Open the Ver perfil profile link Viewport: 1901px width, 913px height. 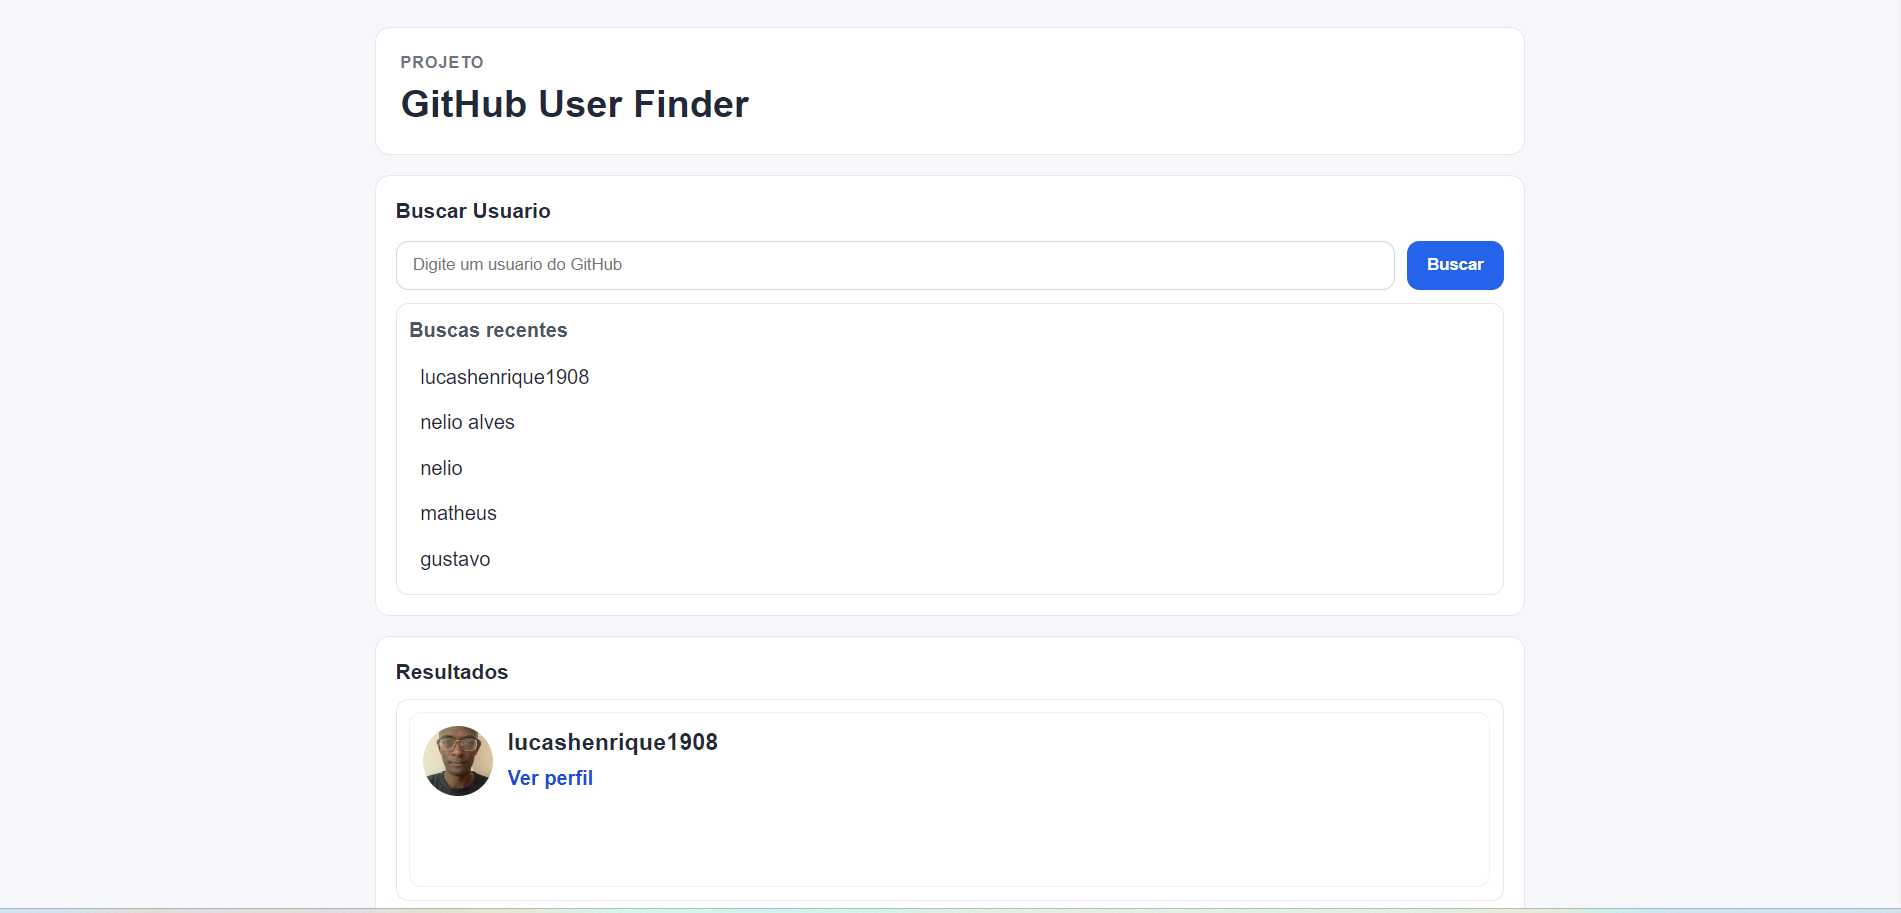point(550,778)
